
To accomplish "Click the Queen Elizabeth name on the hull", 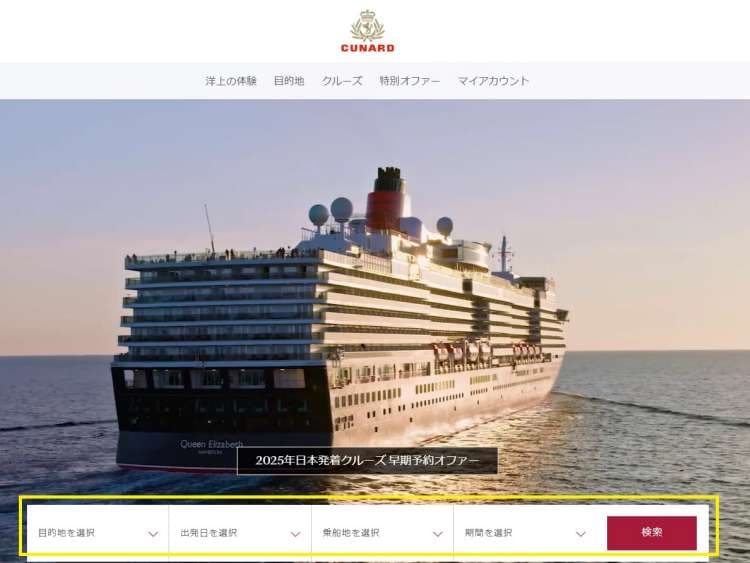I will coord(211,444).
